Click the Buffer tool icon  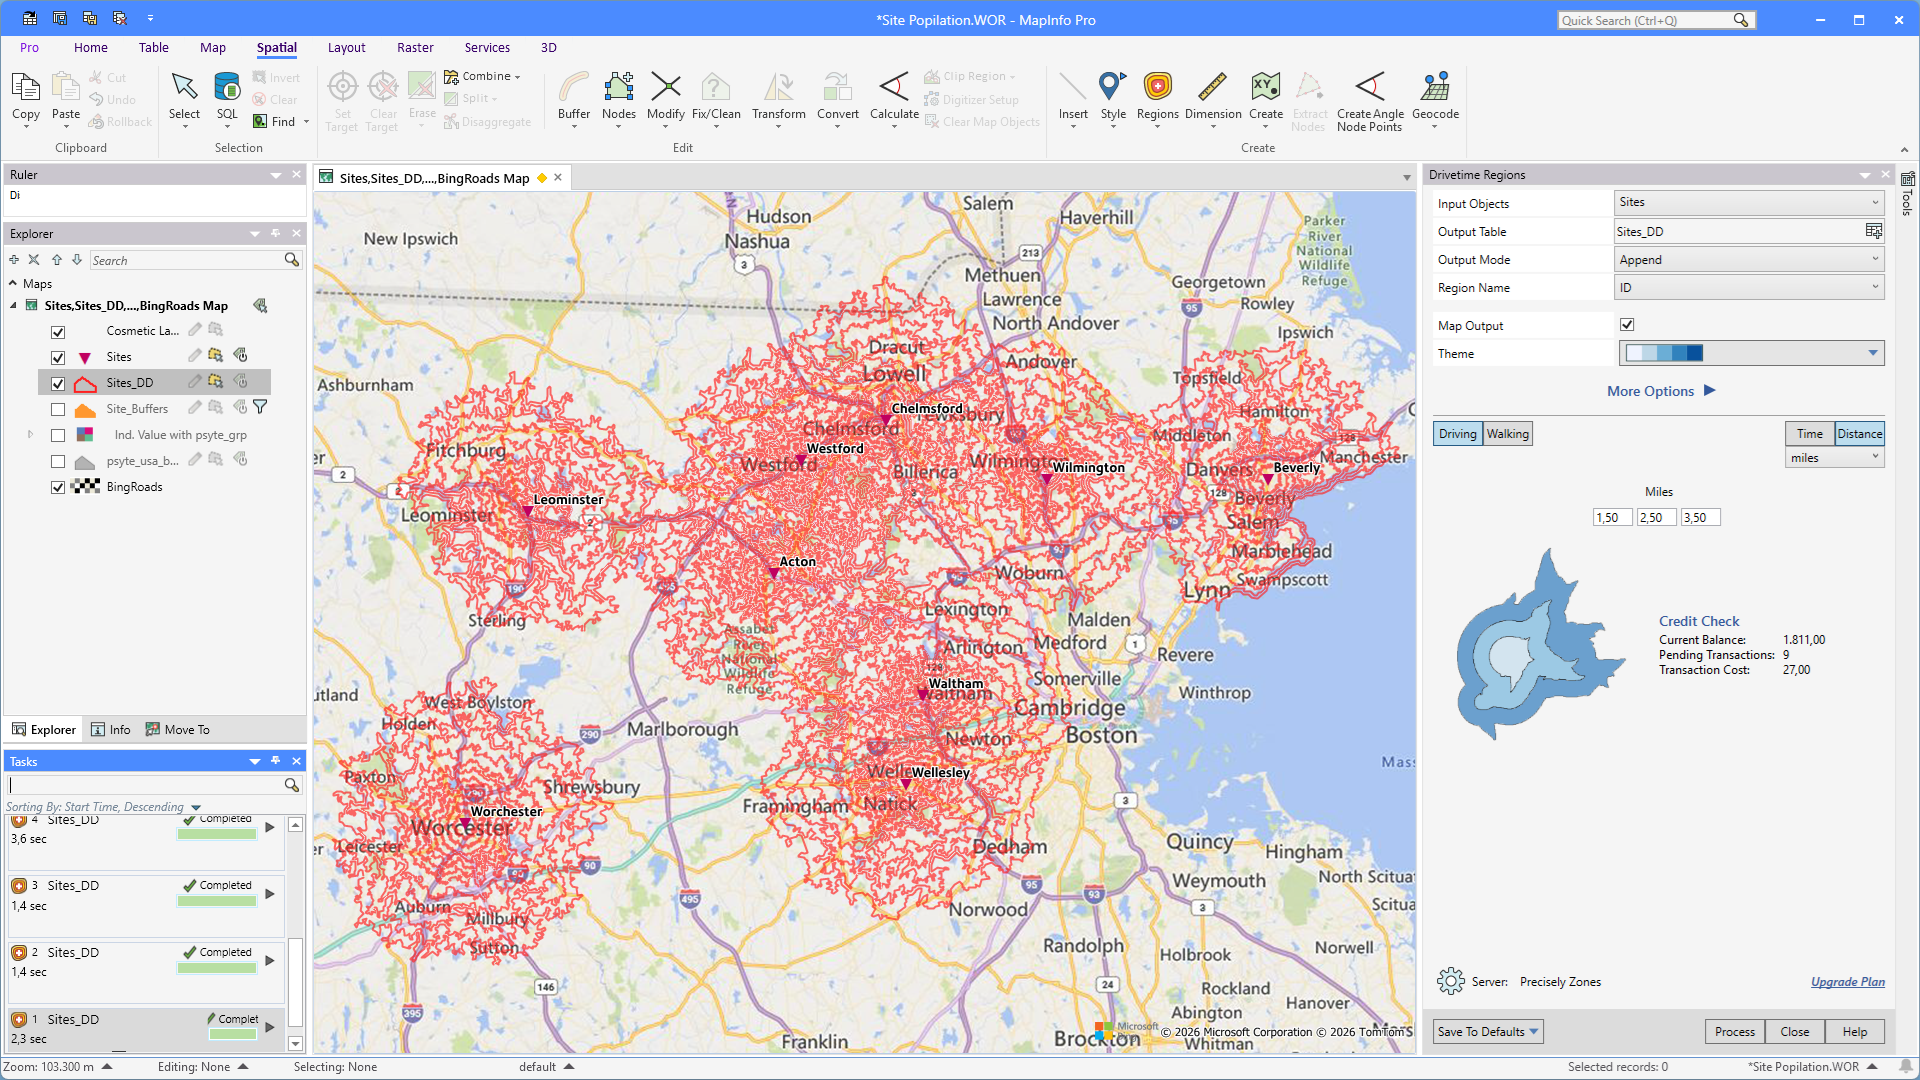tap(574, 88)
